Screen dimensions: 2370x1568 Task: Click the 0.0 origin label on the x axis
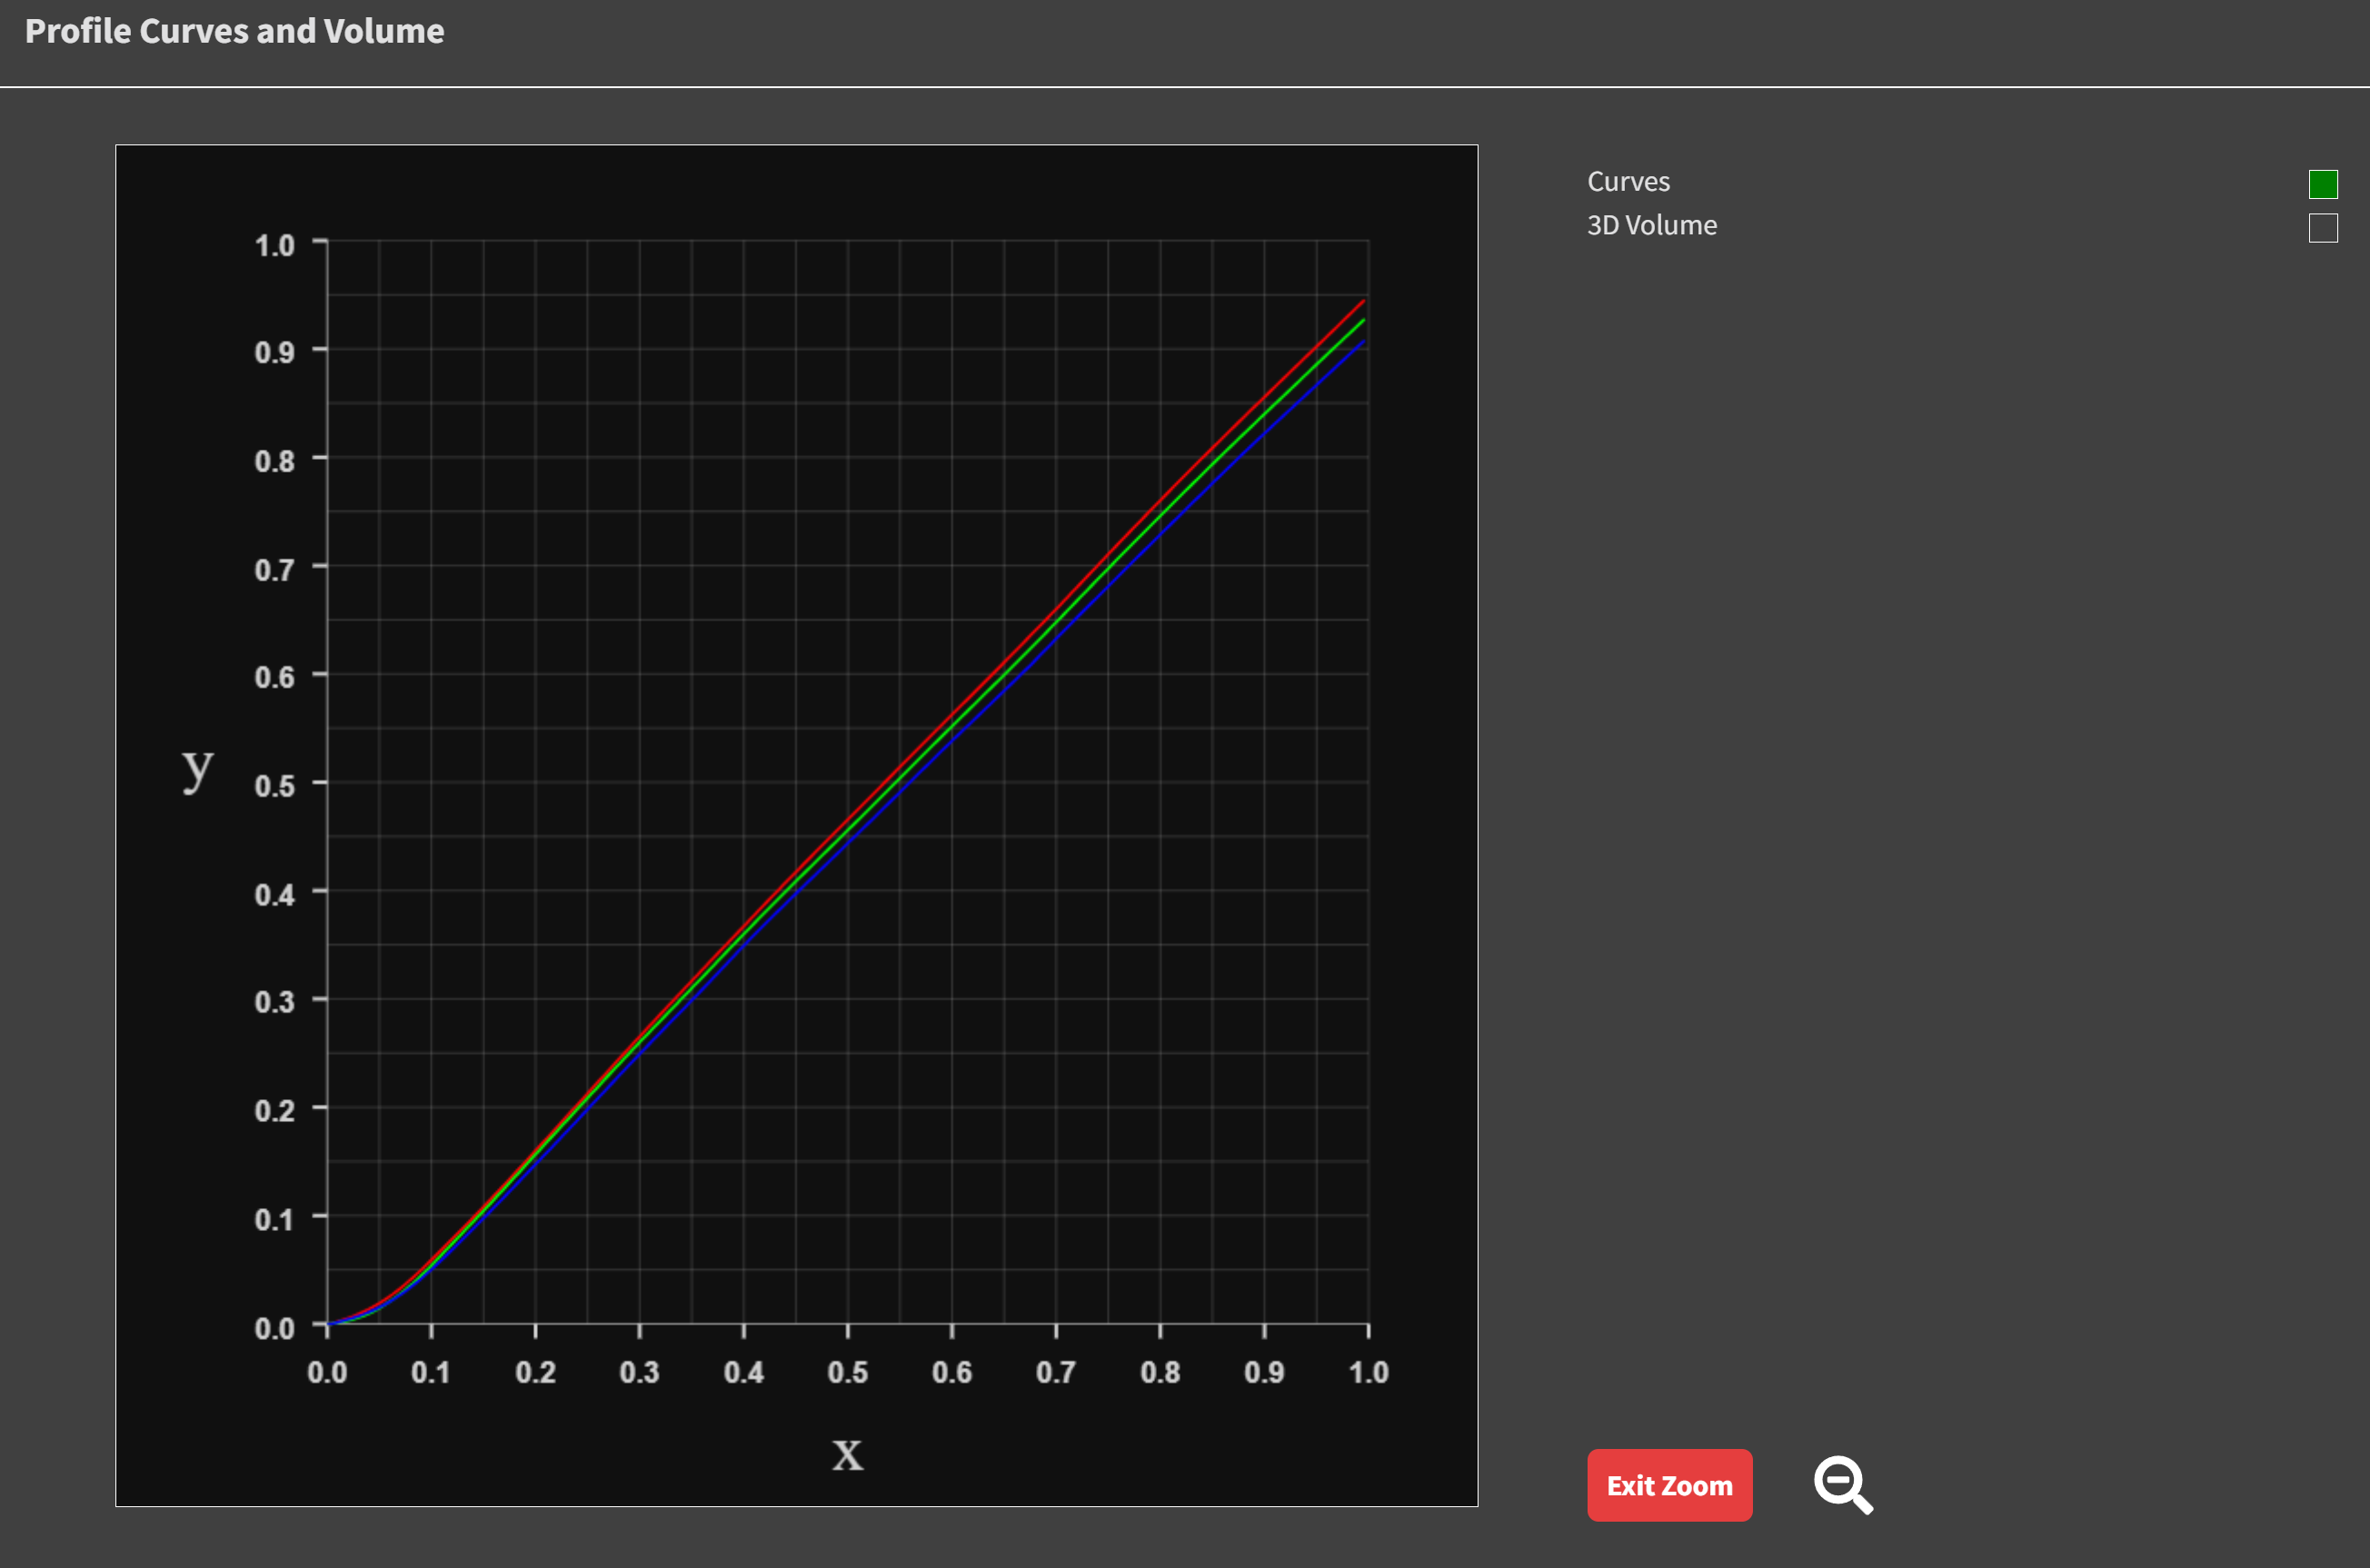tap(327, 1372)
